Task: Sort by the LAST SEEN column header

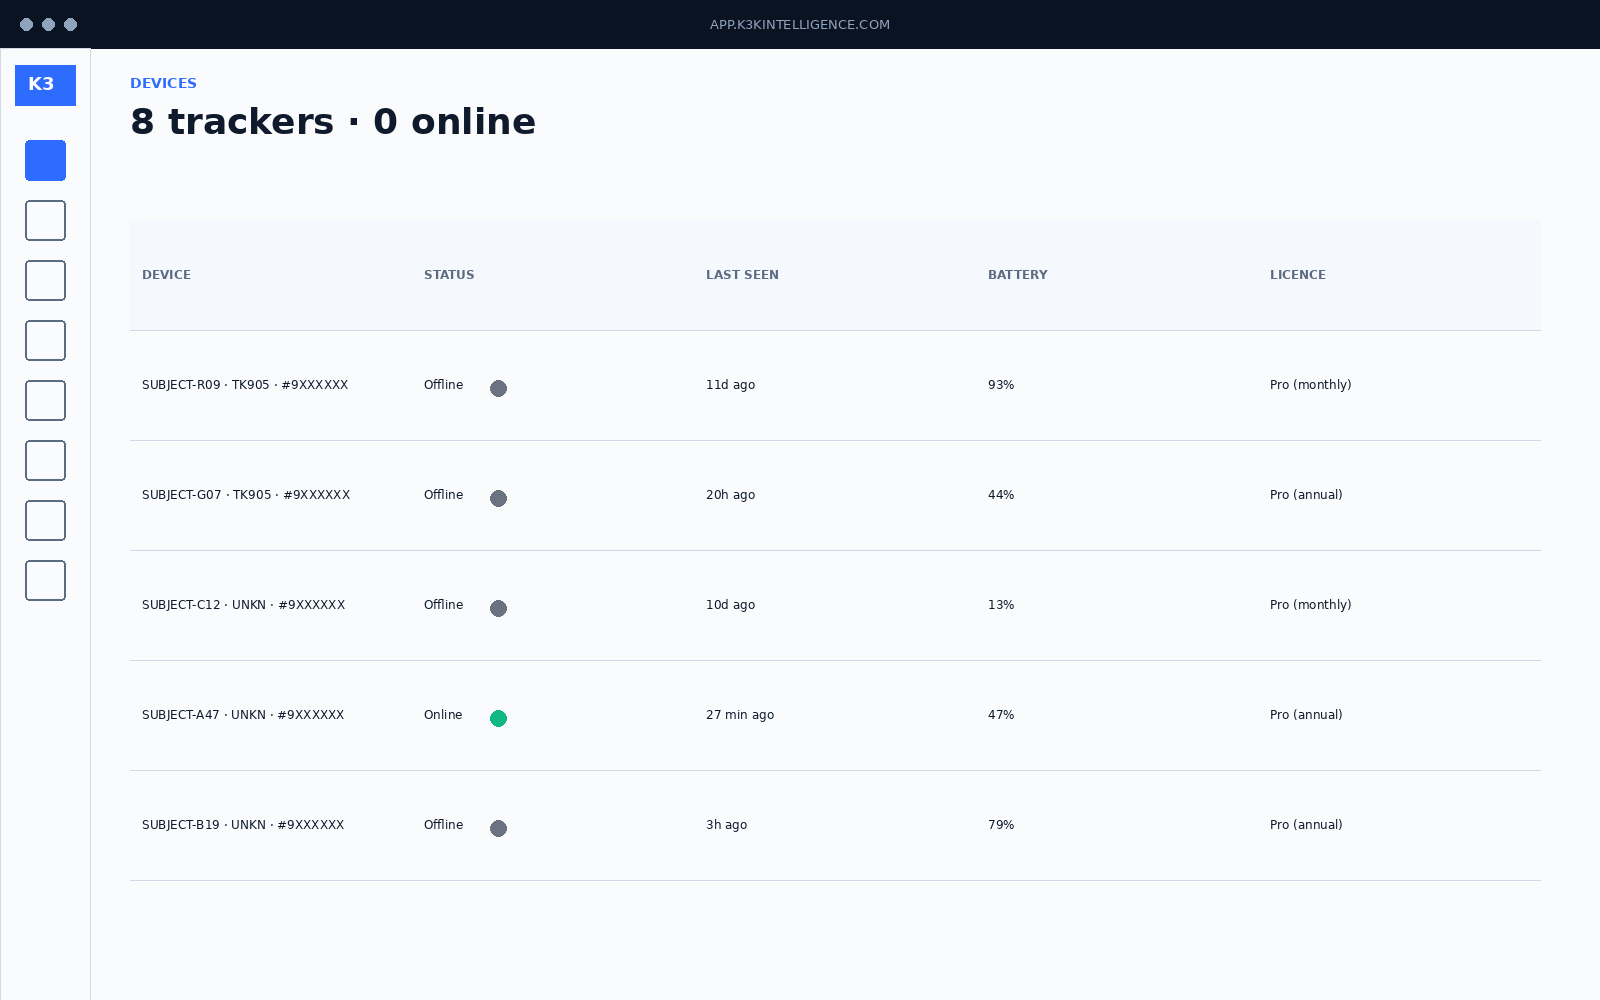Action: pos(742,275)
